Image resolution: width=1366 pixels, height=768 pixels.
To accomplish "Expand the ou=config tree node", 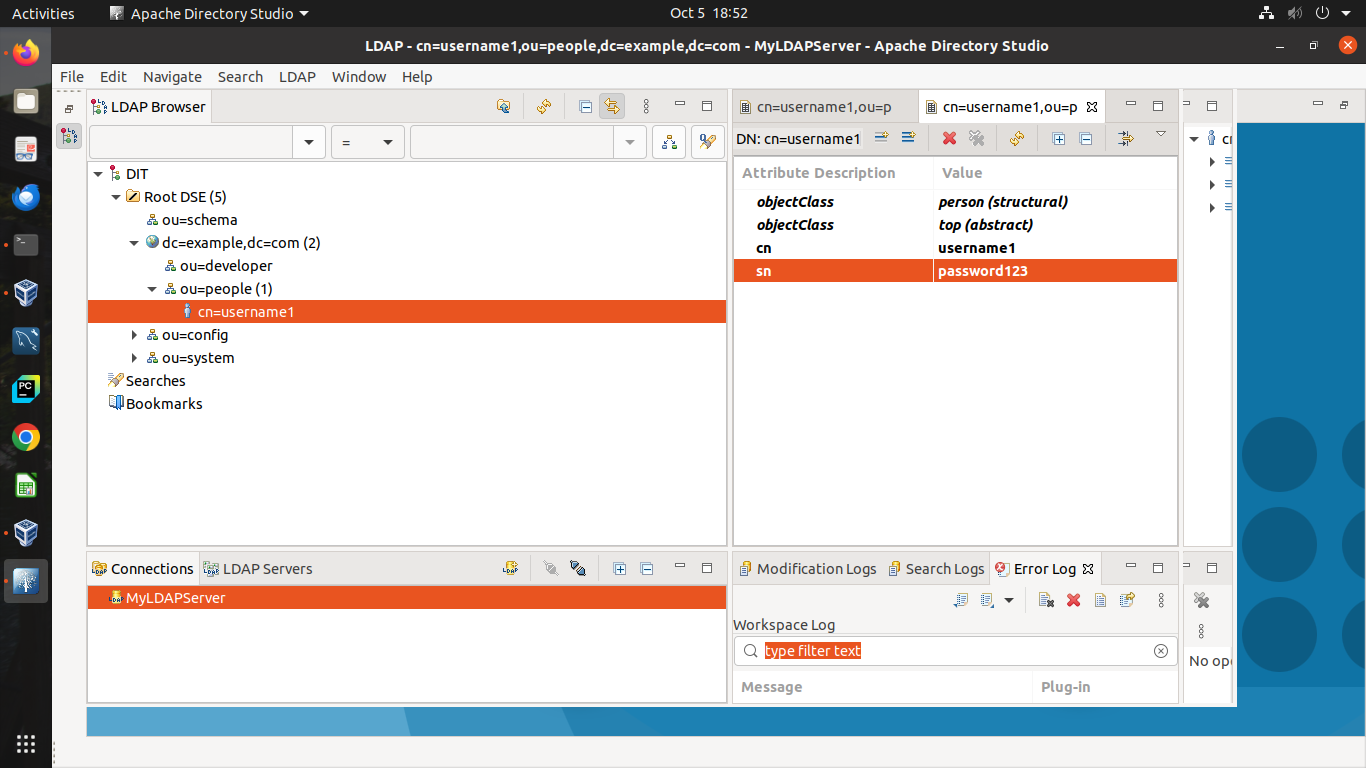I will click(x=135, y=335).
